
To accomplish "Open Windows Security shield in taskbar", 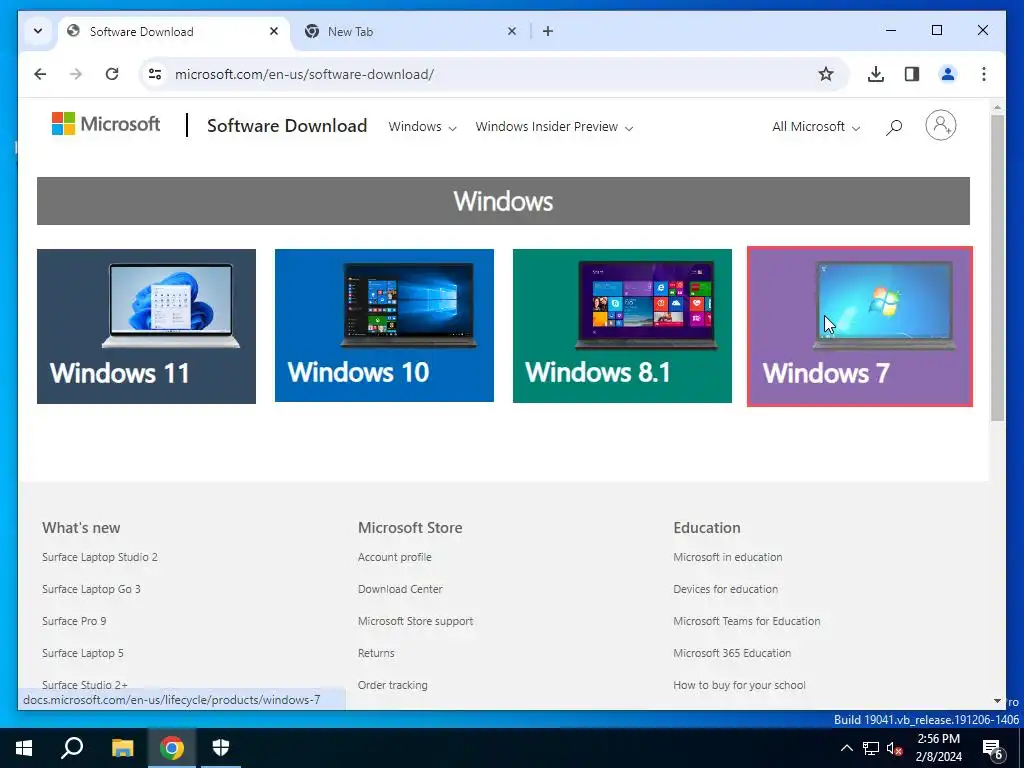I will 221,748.
